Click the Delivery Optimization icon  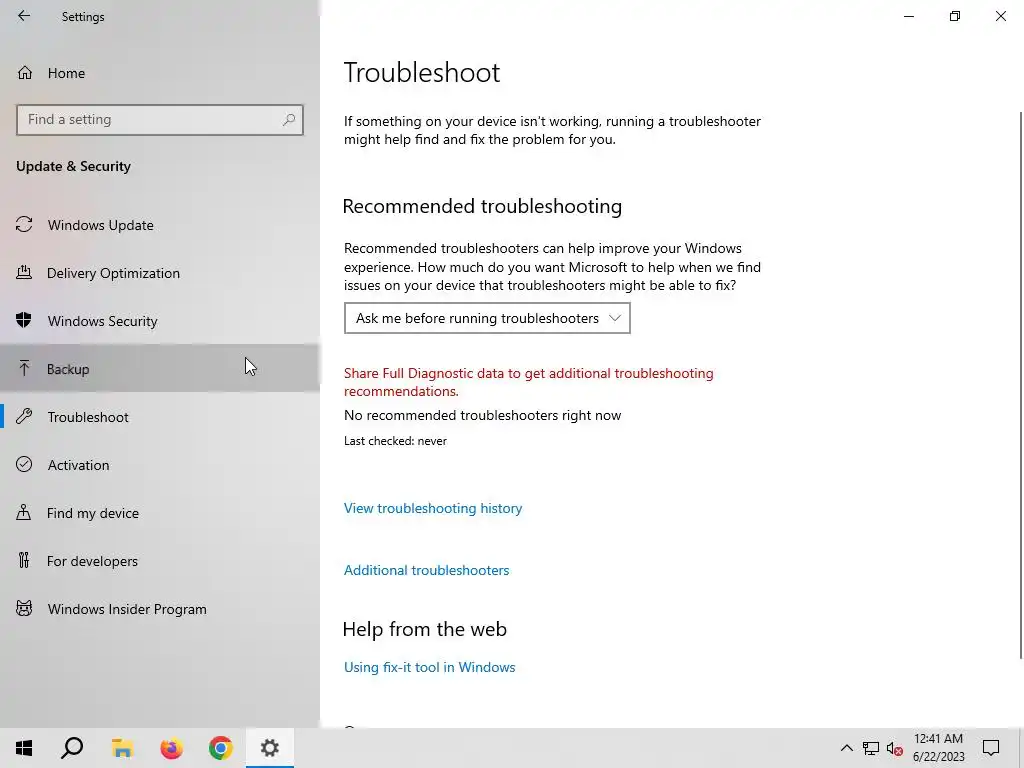[24, 273]
